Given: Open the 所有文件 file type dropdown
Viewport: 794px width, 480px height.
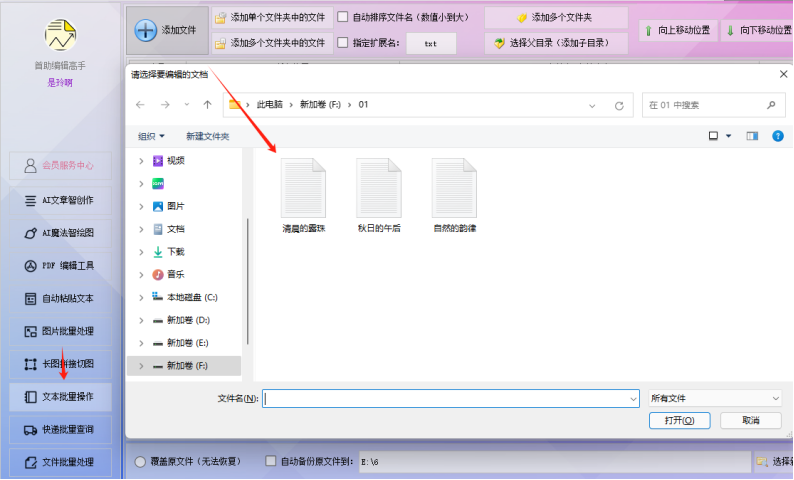Looking at the screenshot, I should pos(715,398).
